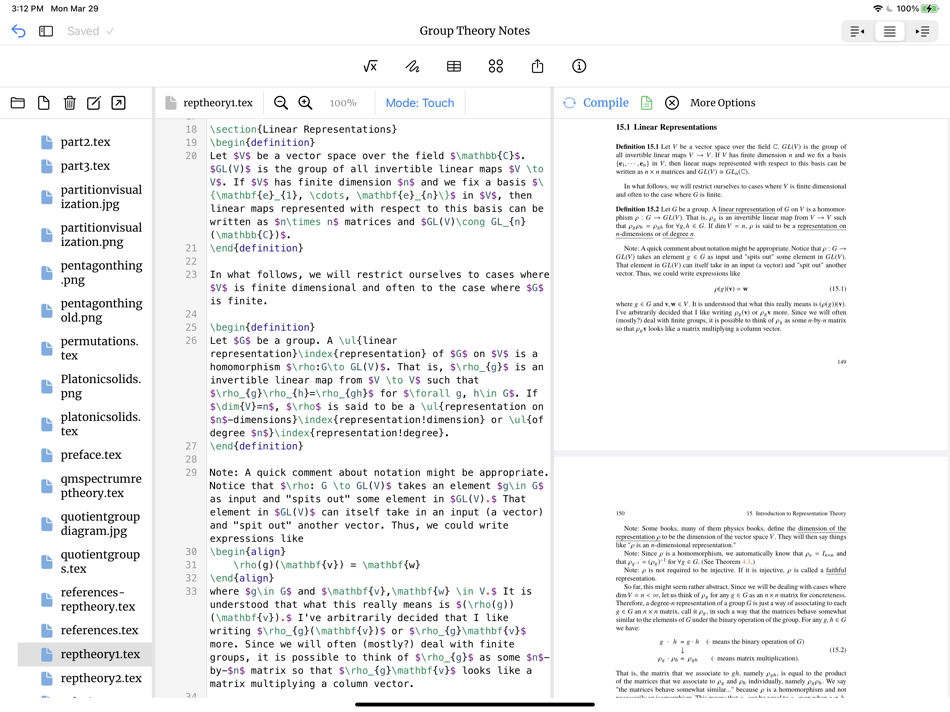Tap the undo back arrow icon
The image size is (950, 712).
tap(18, 31)
